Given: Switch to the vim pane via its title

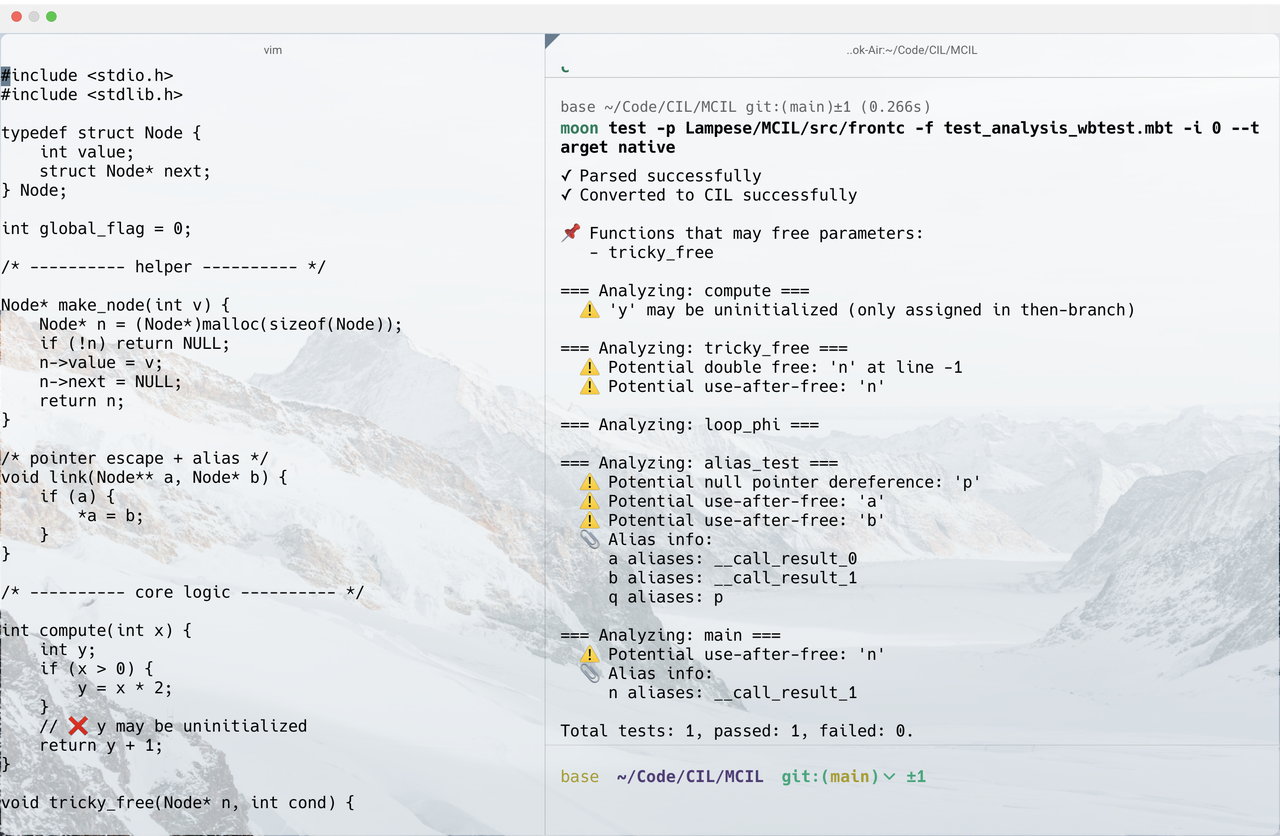Looking at the screenshot, I should (273, 49).
